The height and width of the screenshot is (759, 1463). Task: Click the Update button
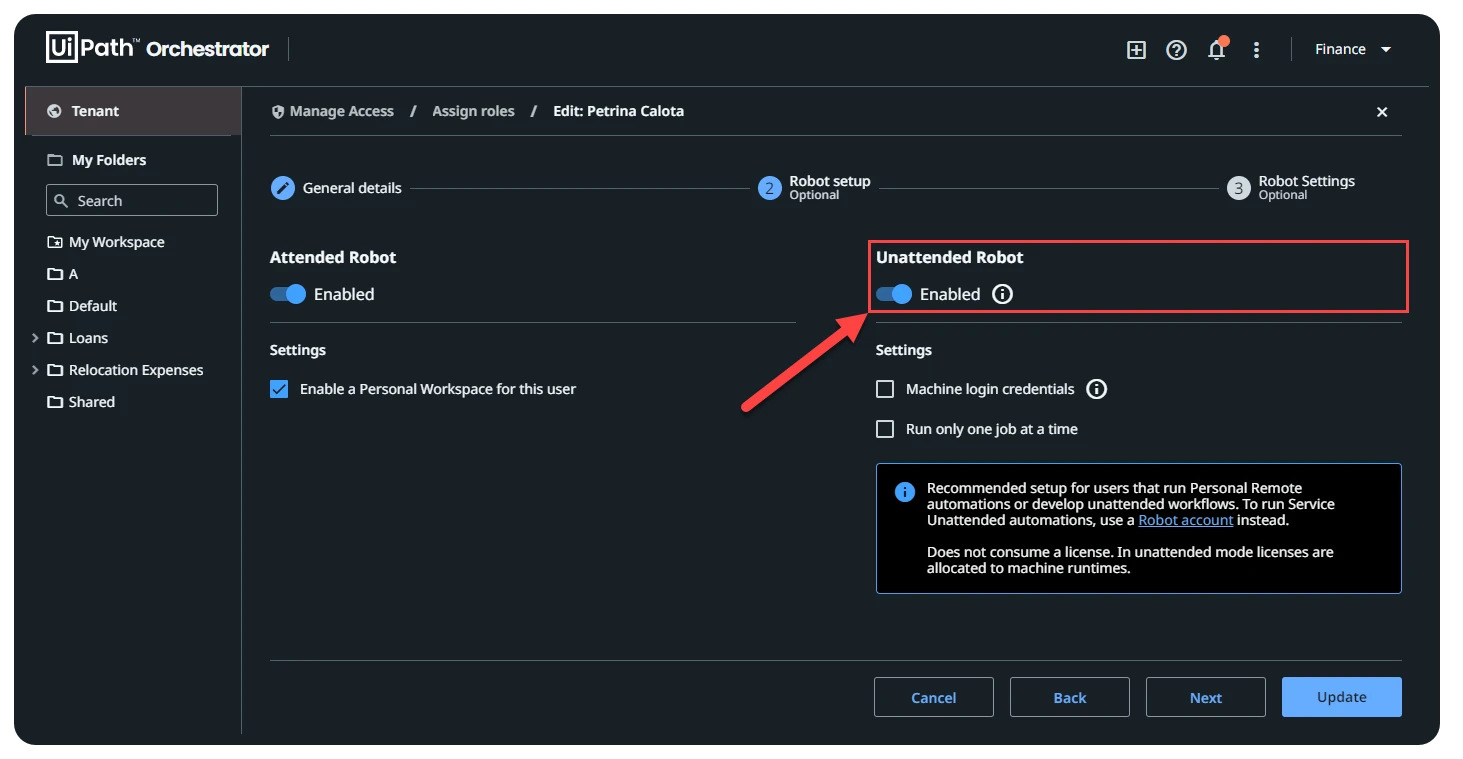tap(1342, 697)
